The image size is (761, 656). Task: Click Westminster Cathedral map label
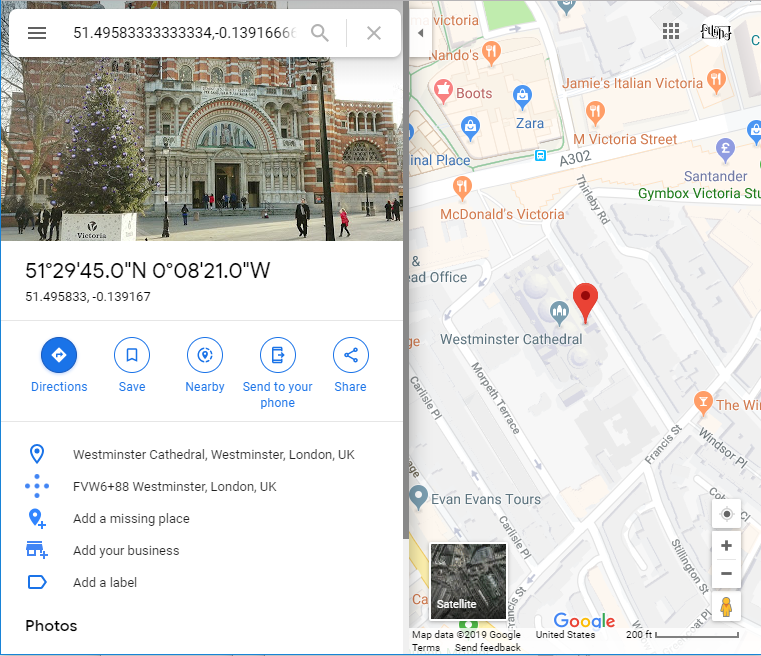coord(511,339)
